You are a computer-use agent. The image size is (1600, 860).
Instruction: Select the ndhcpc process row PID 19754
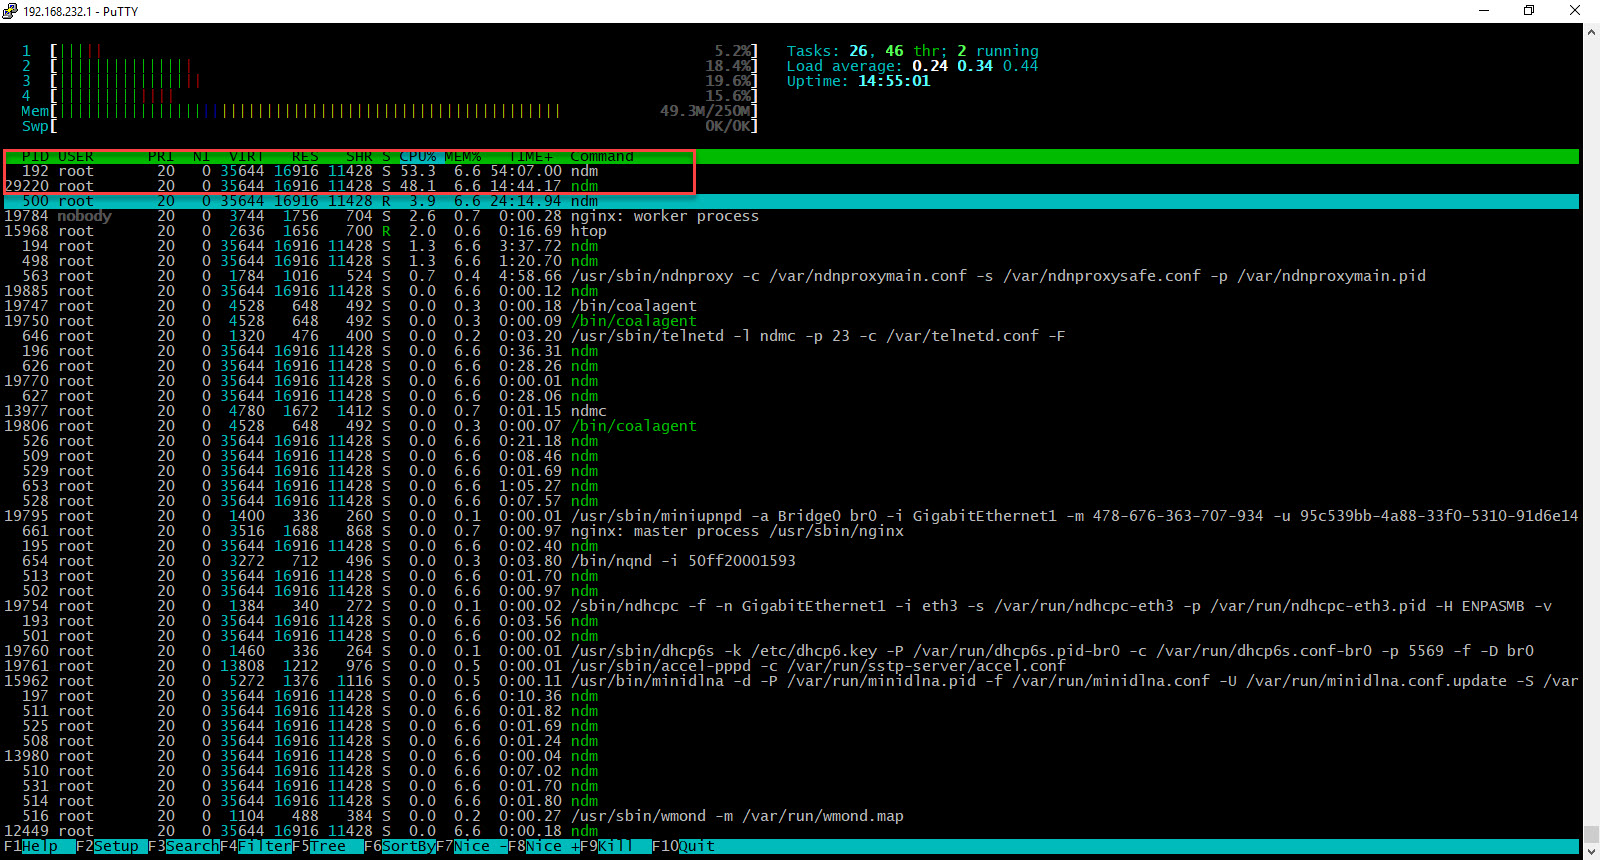pyautogui.click(x=791, y=606)
